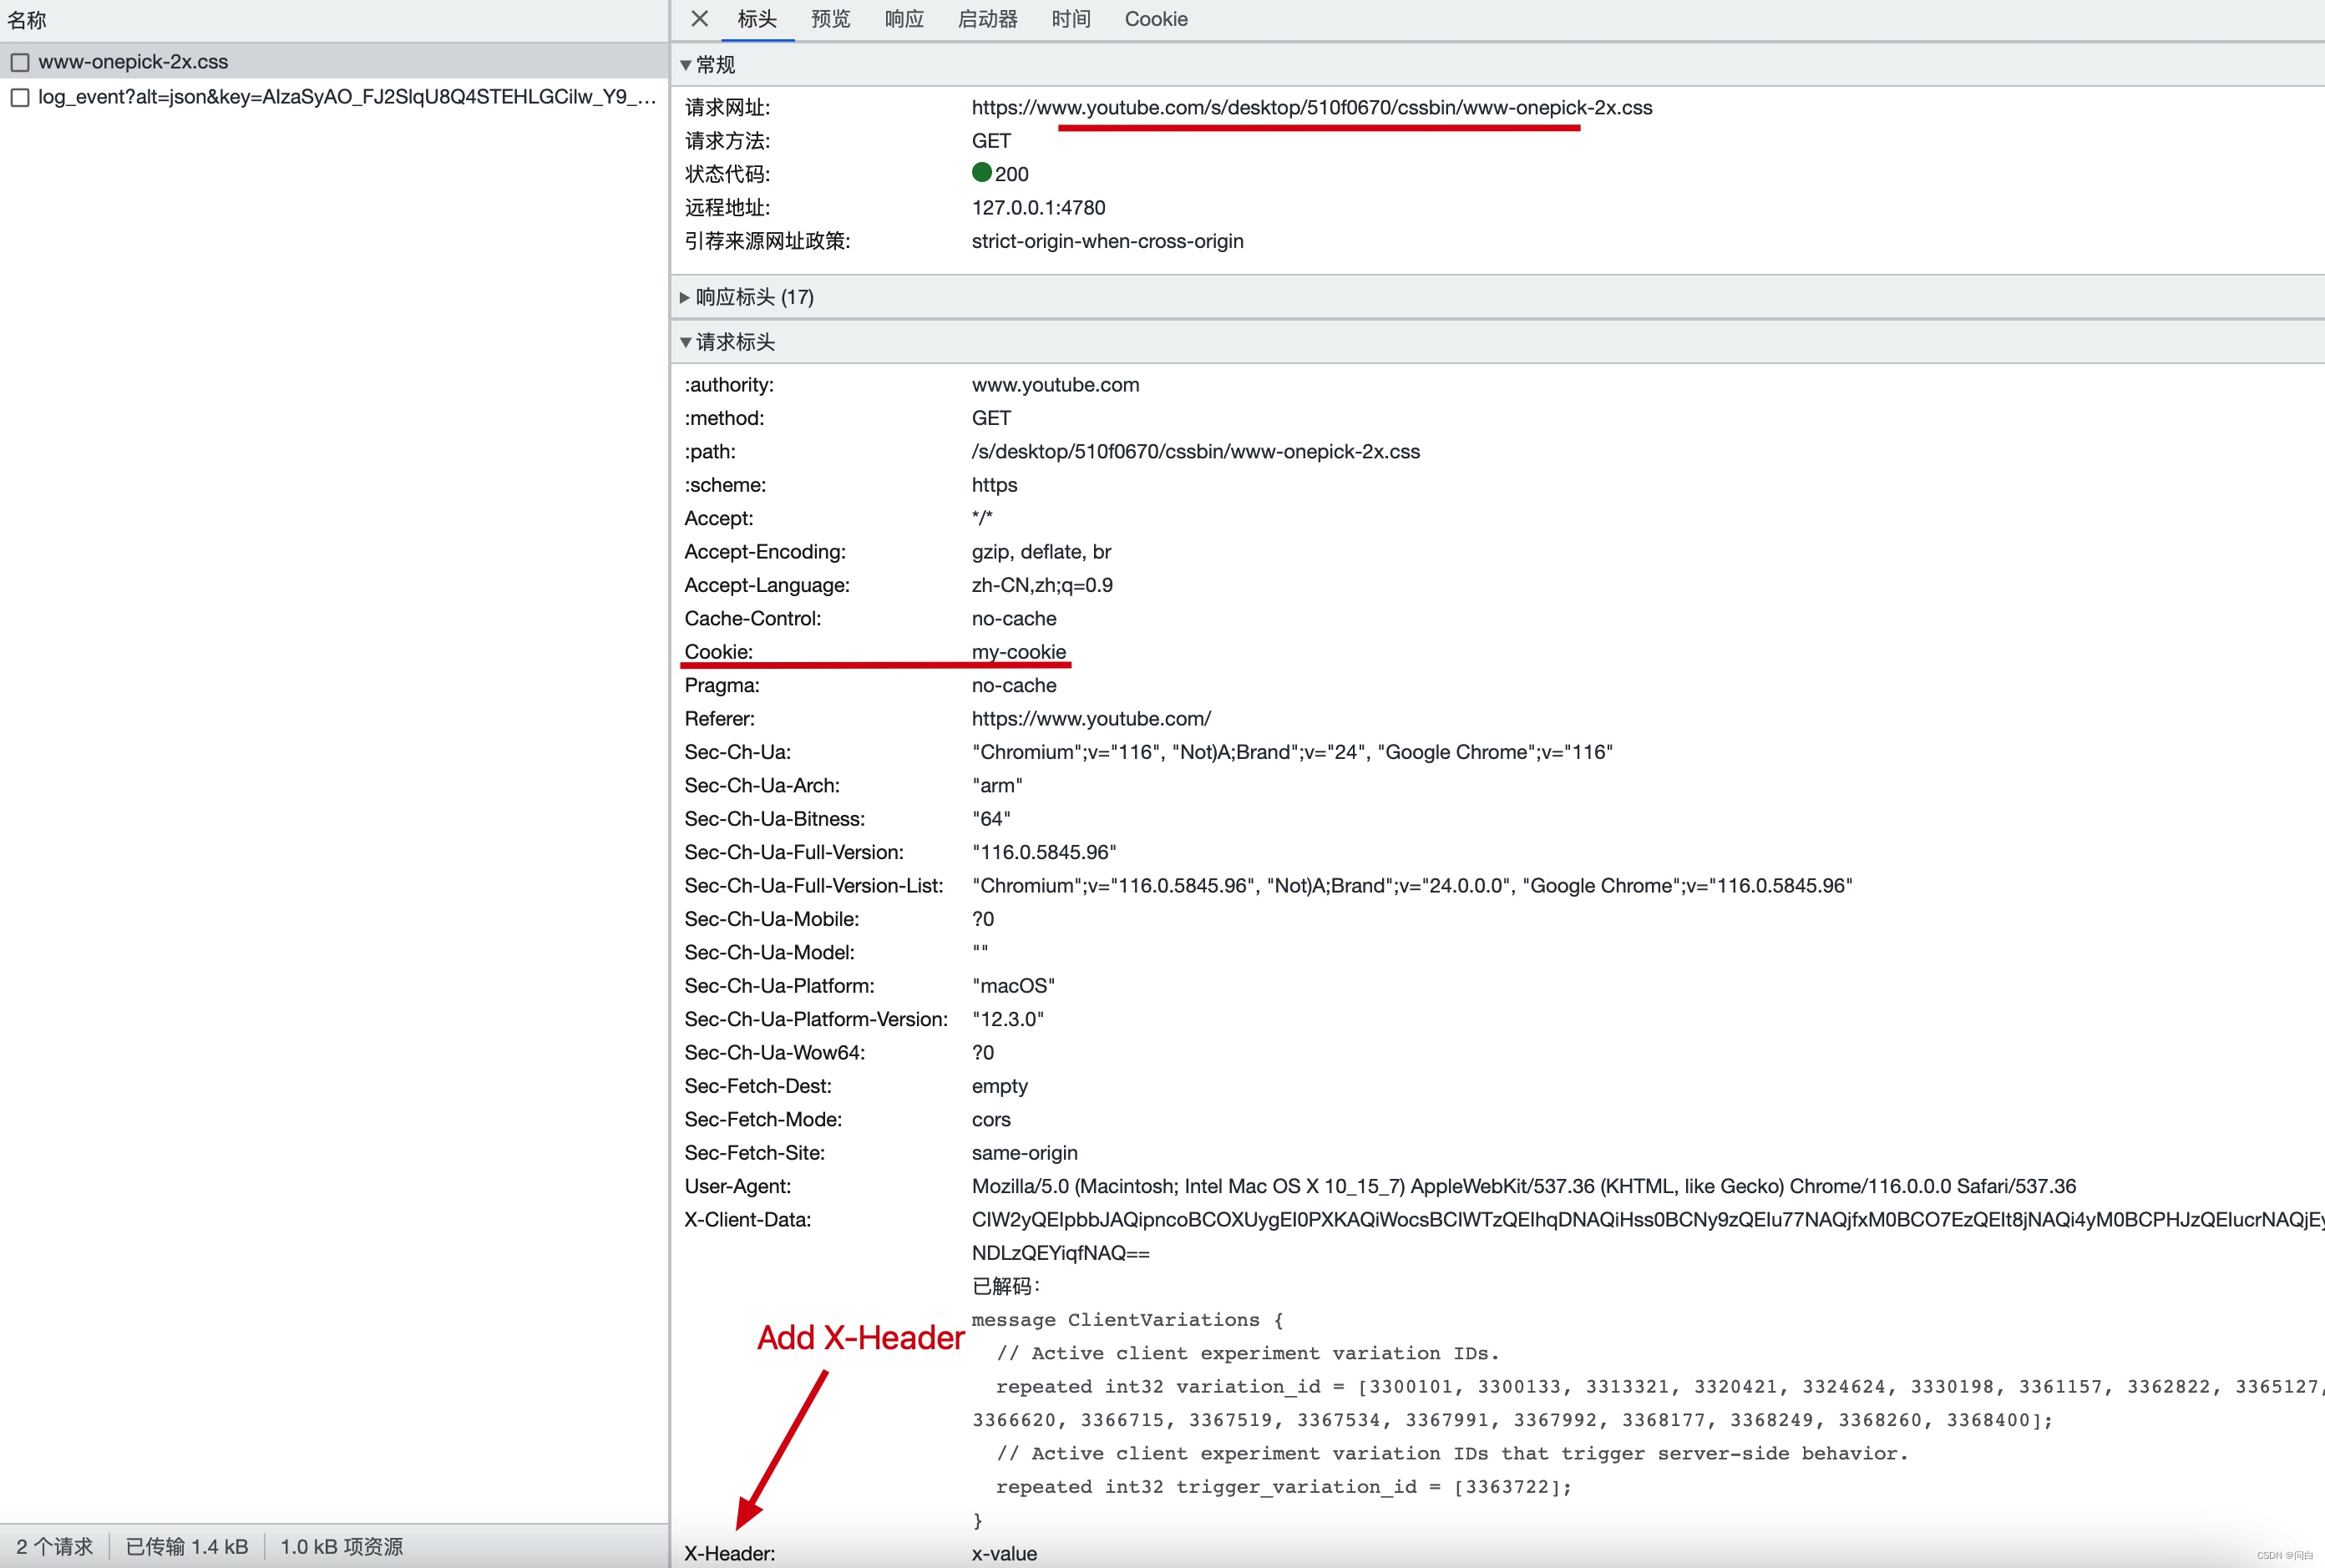Click the Cache-Control value no-cache
Image resolution: width=2325 pixels, height=1568 pixels.
(x=1014, y=618)
